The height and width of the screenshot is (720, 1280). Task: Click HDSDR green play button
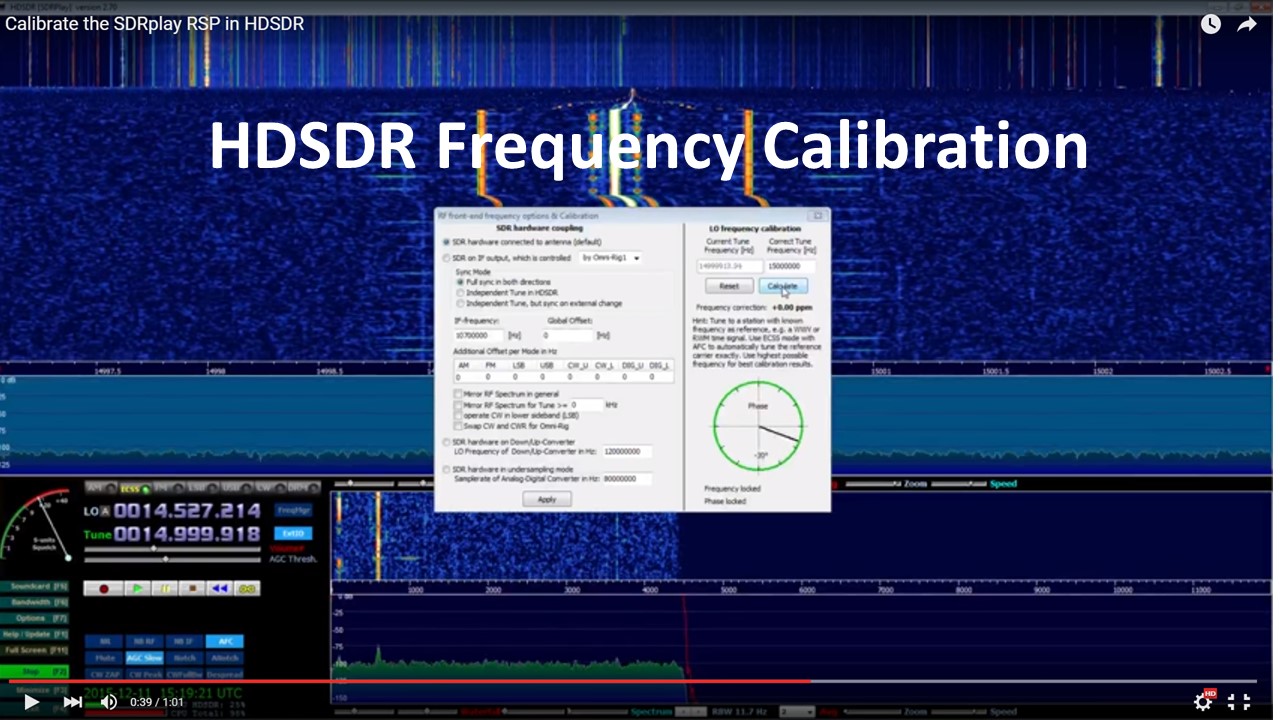(138, 589)
